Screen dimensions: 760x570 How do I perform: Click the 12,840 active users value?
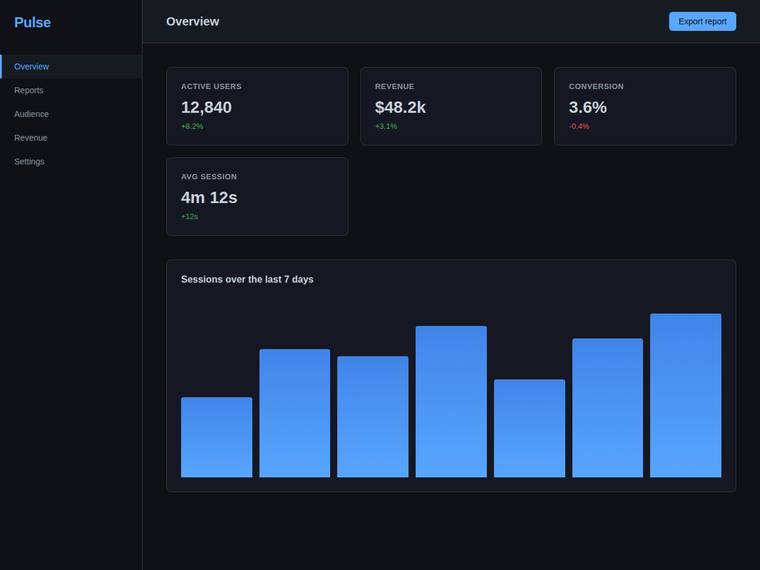click(206, 107)
